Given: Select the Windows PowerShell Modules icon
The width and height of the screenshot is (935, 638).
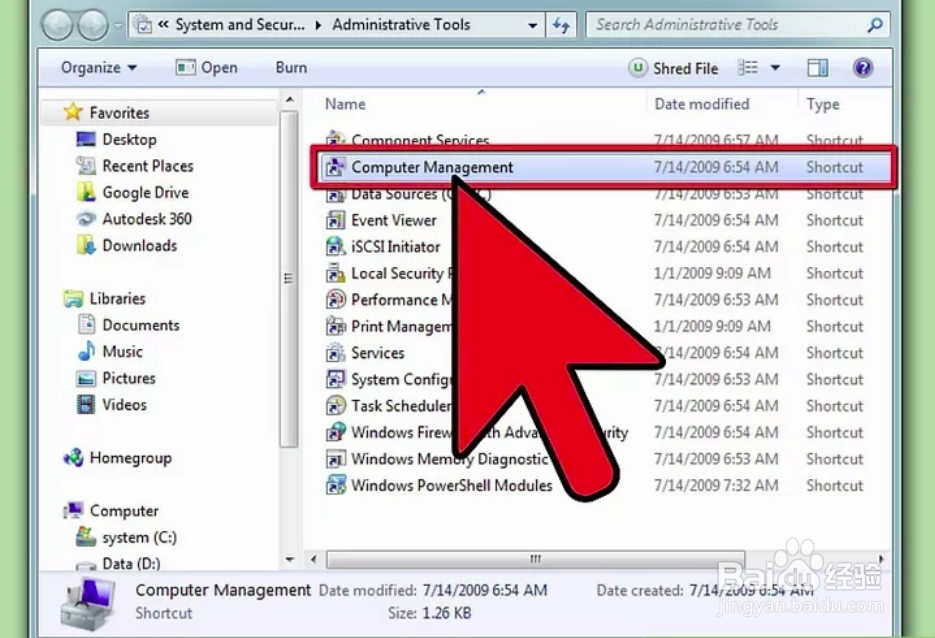Looking at the screenshot, I should pos(335,485).
